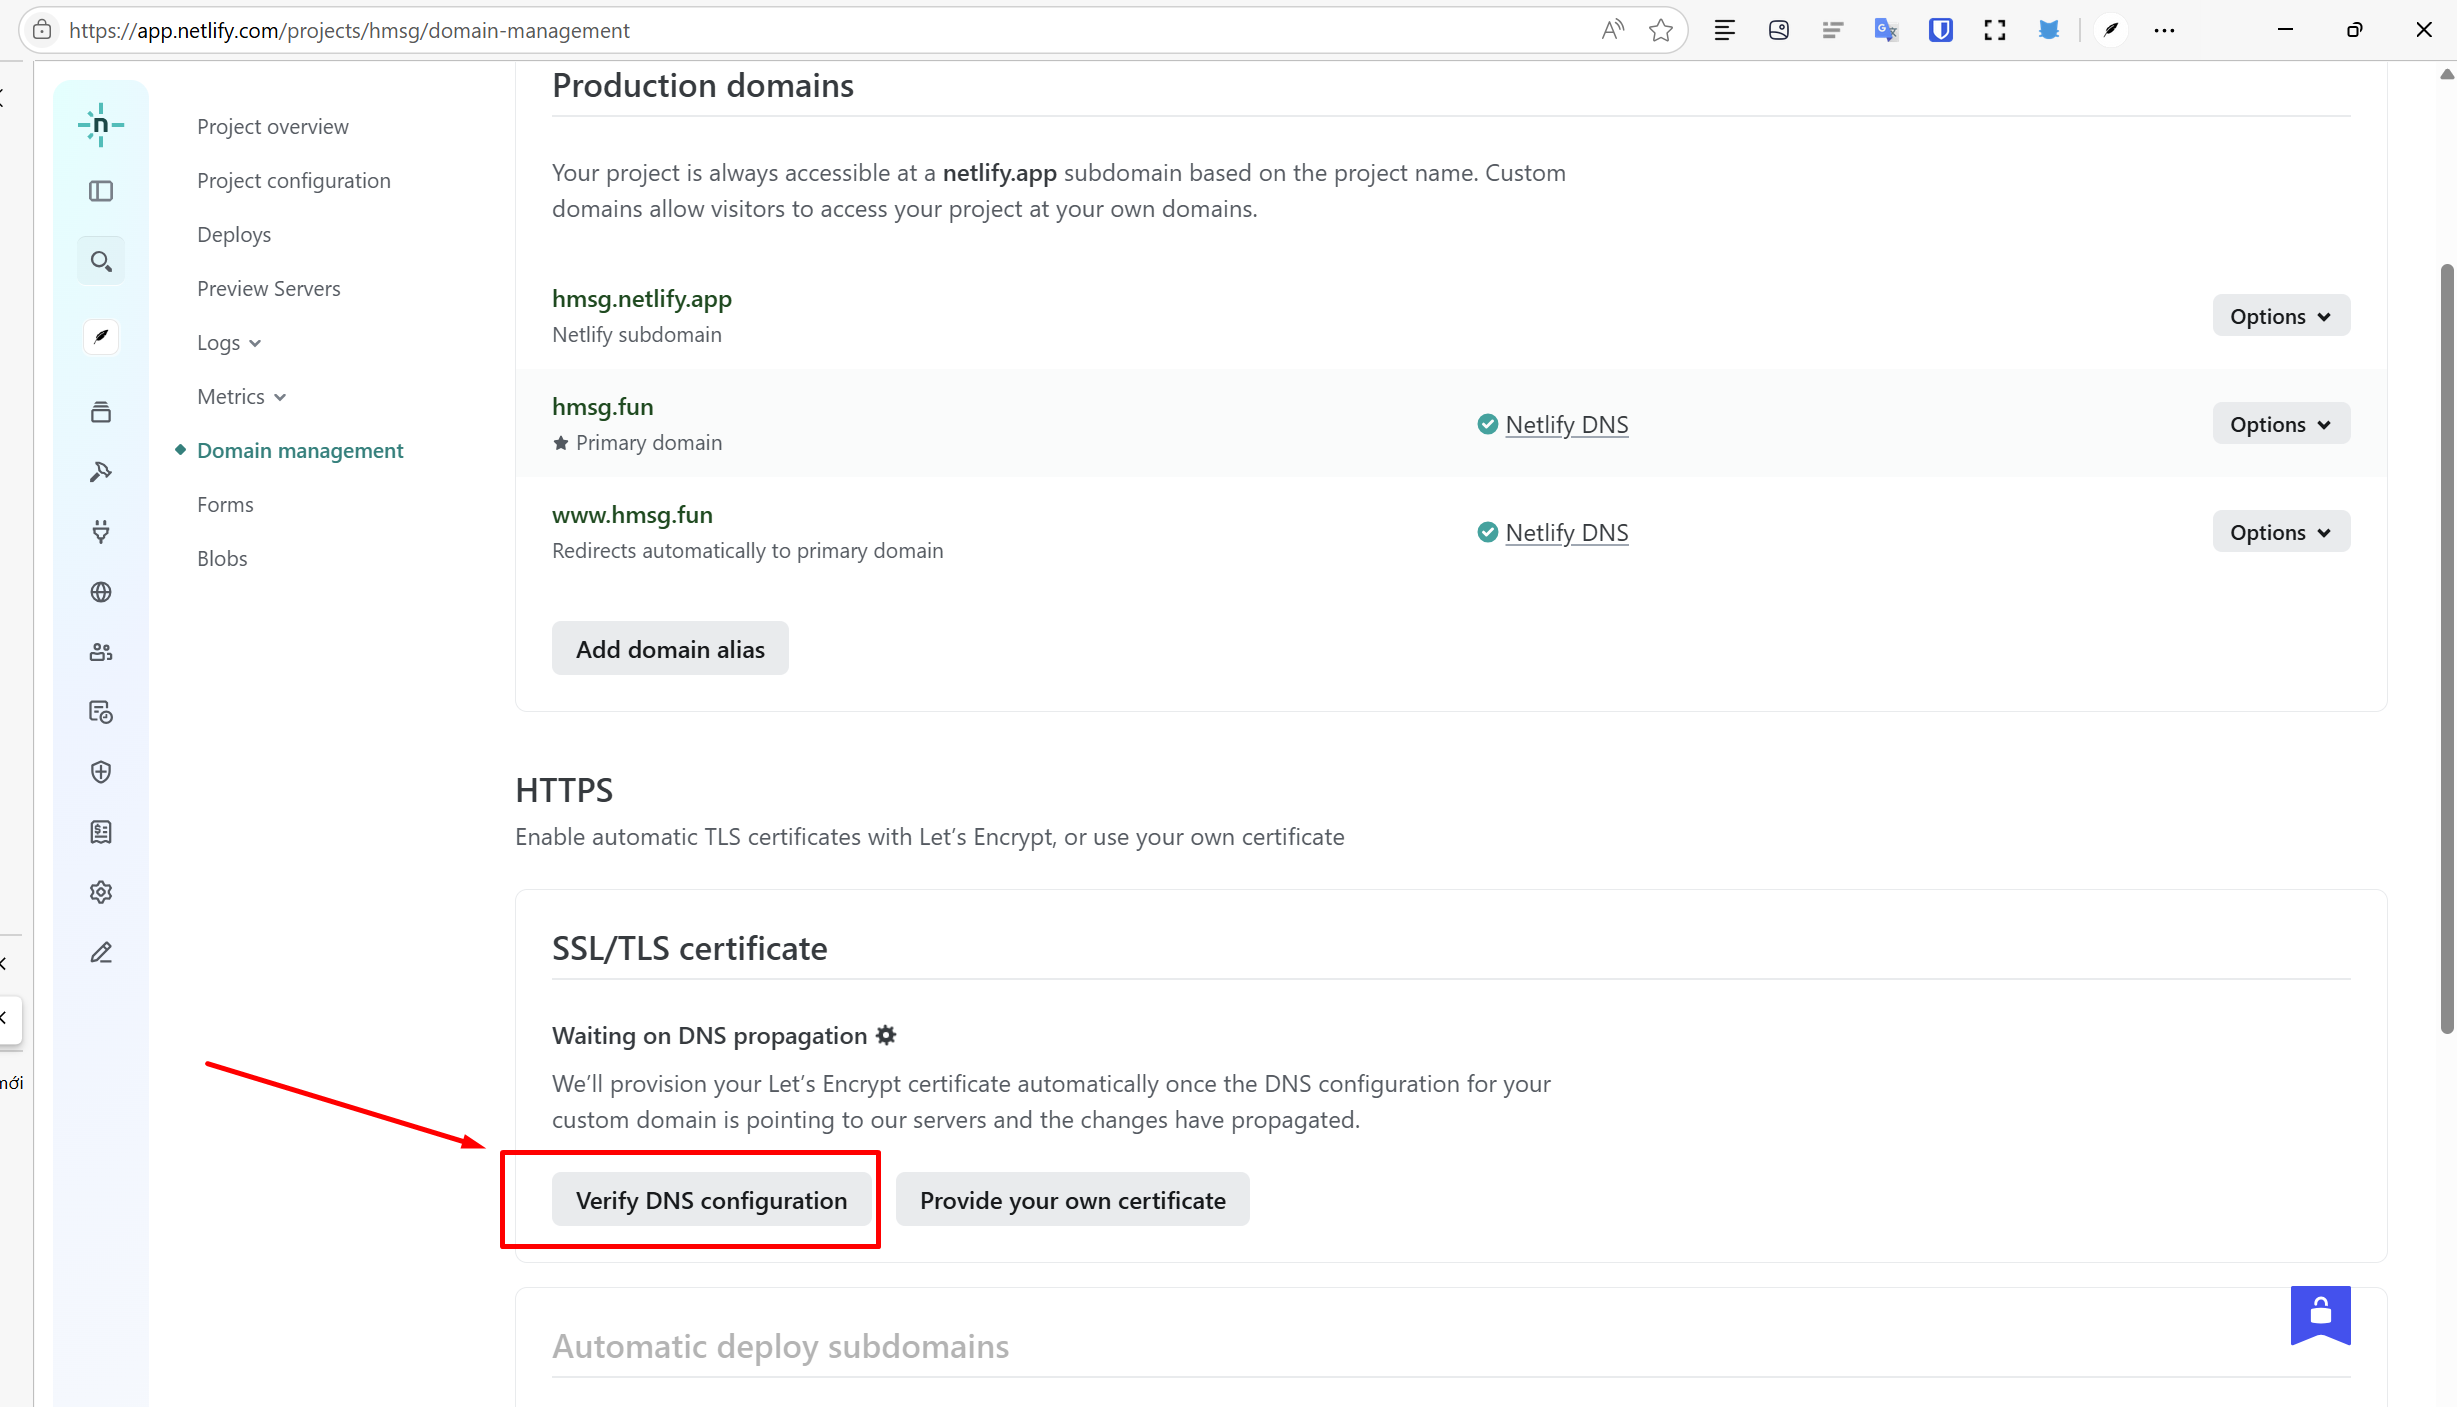Viewport: 2457px width, 1407px height.
Task: Click the Netlify logo icon
Action: [x=100, y=125]
